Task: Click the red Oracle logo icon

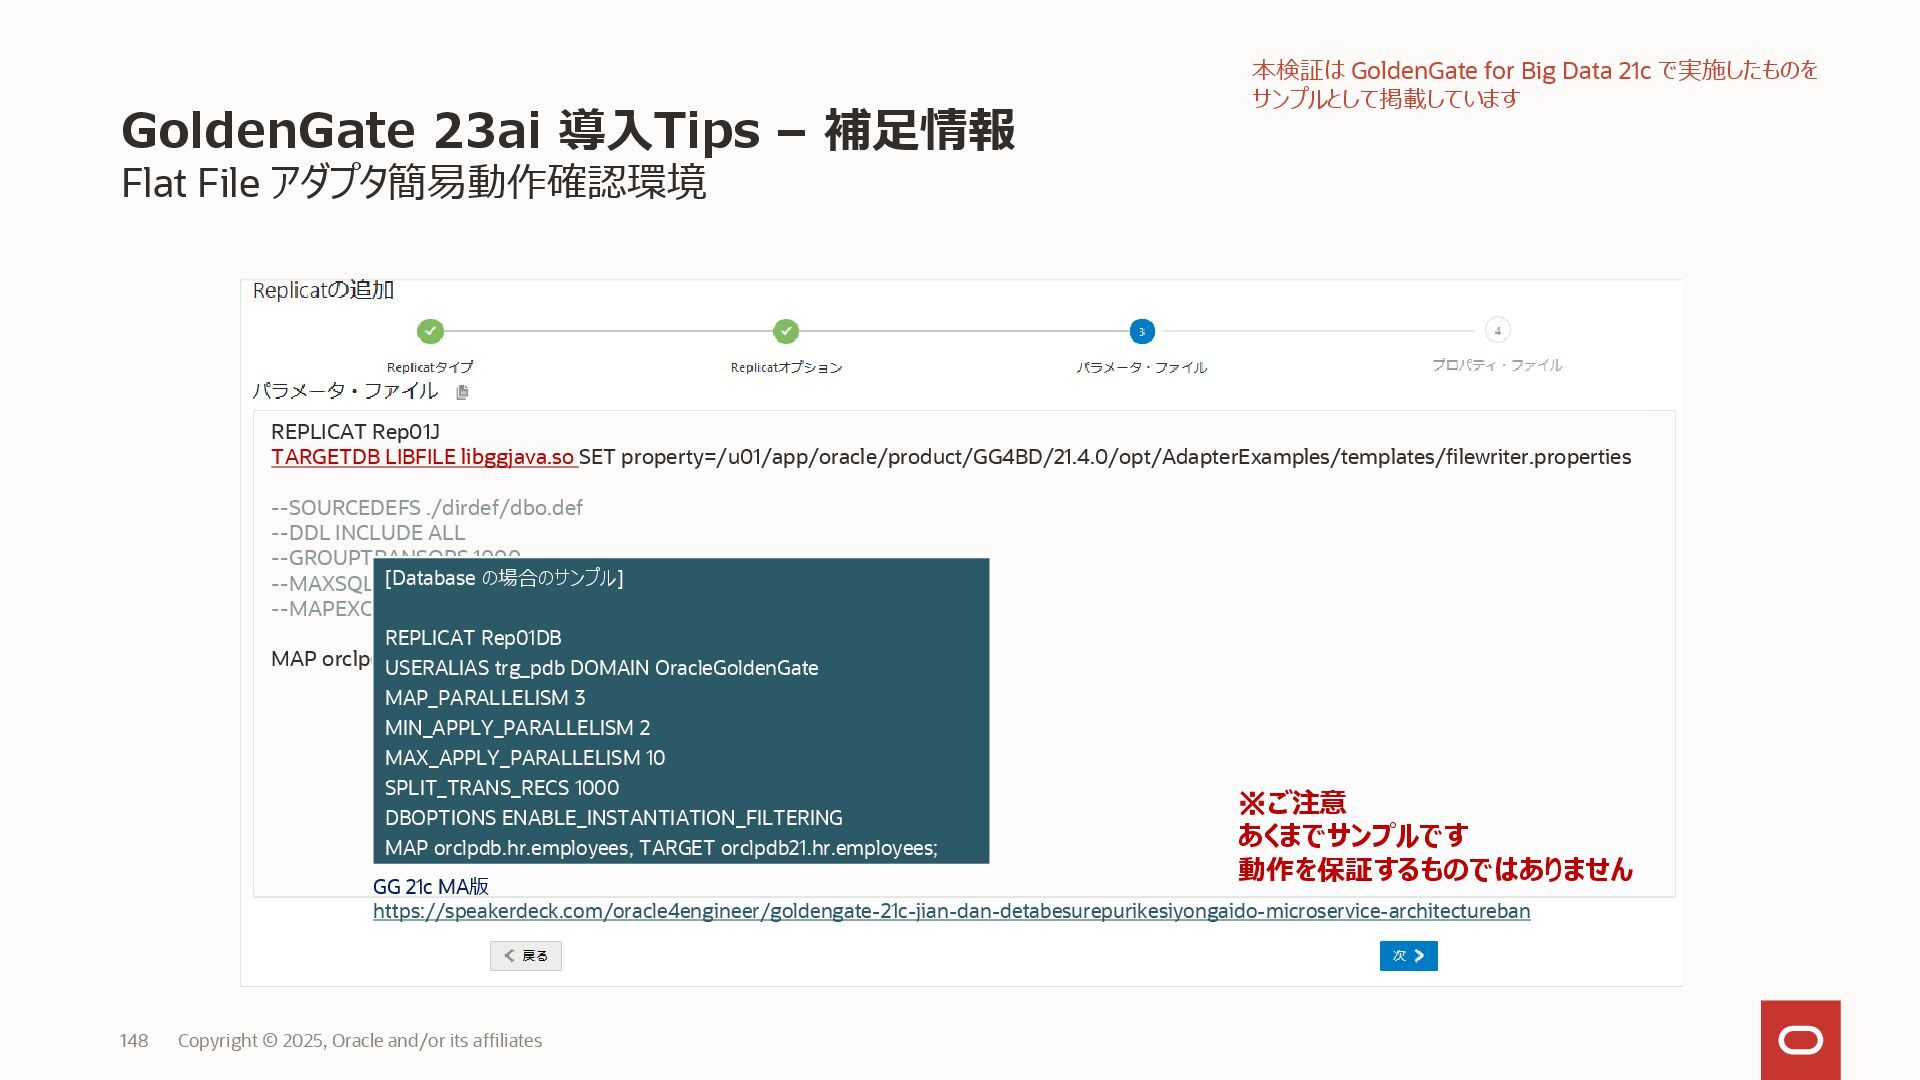Action: 1800,1040
